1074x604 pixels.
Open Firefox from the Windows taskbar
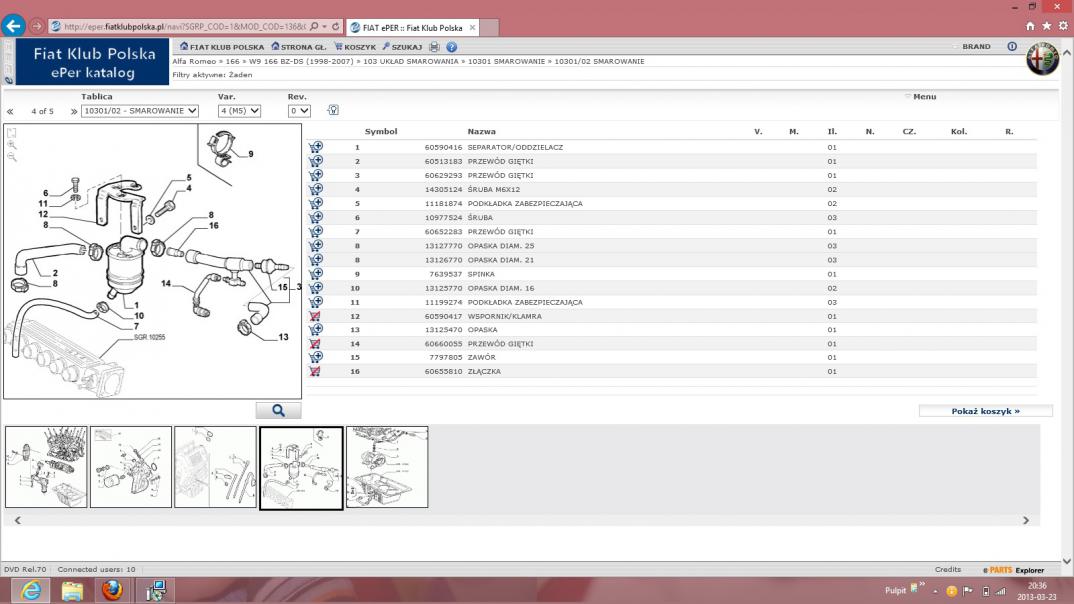[113, 590]
